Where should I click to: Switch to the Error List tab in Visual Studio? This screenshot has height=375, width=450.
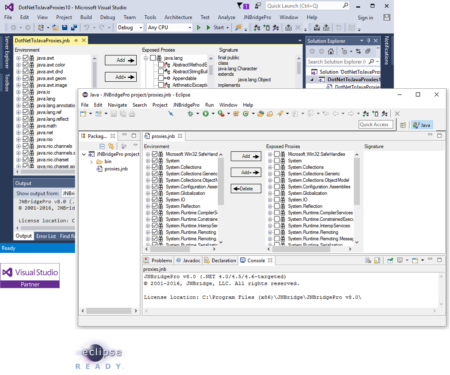pos(46,236)
